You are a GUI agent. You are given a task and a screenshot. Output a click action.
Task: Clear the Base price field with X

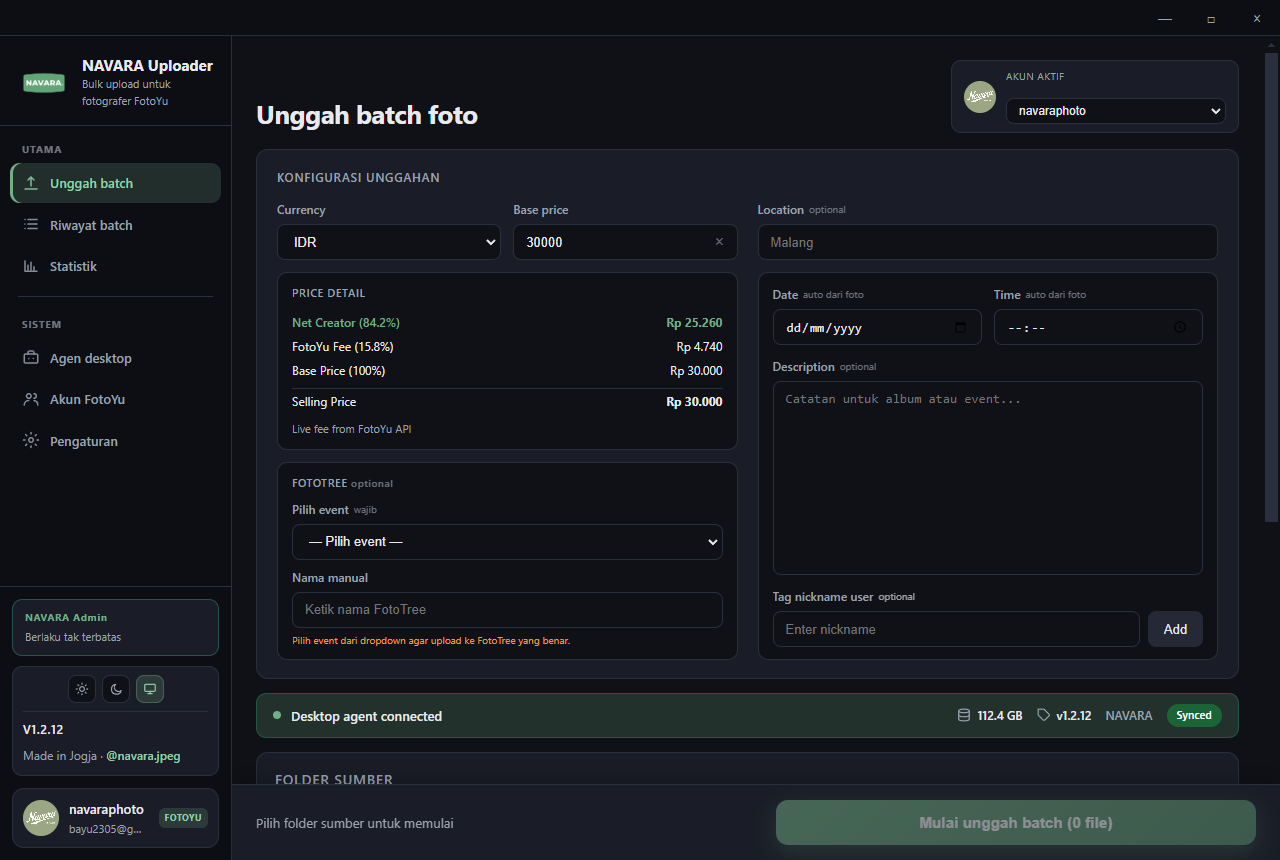tap(719, 242)
